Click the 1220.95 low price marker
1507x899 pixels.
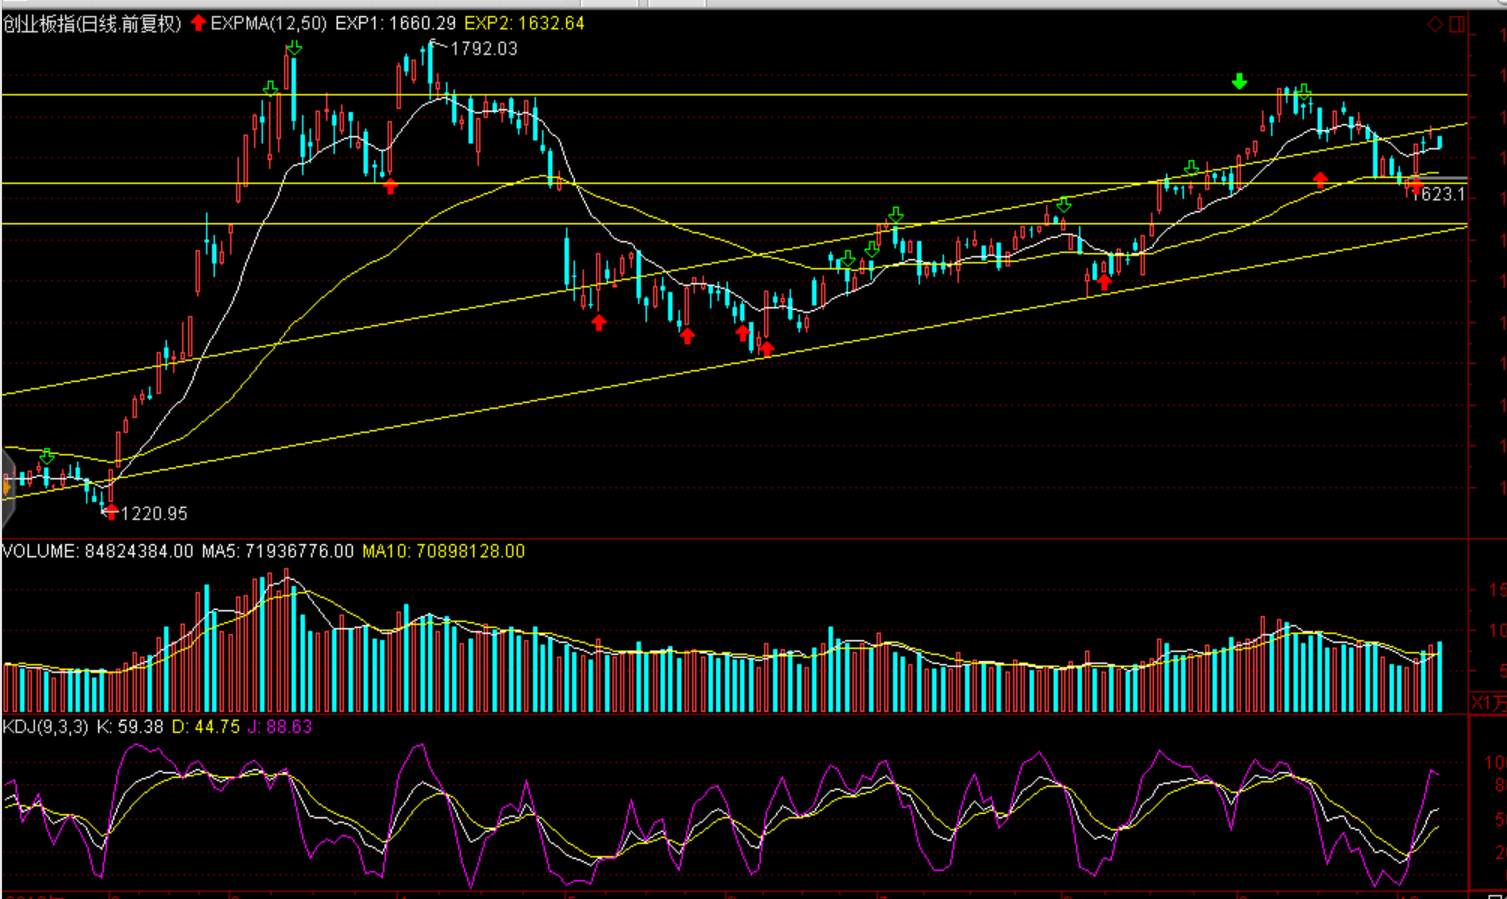[x=154, y=514]
